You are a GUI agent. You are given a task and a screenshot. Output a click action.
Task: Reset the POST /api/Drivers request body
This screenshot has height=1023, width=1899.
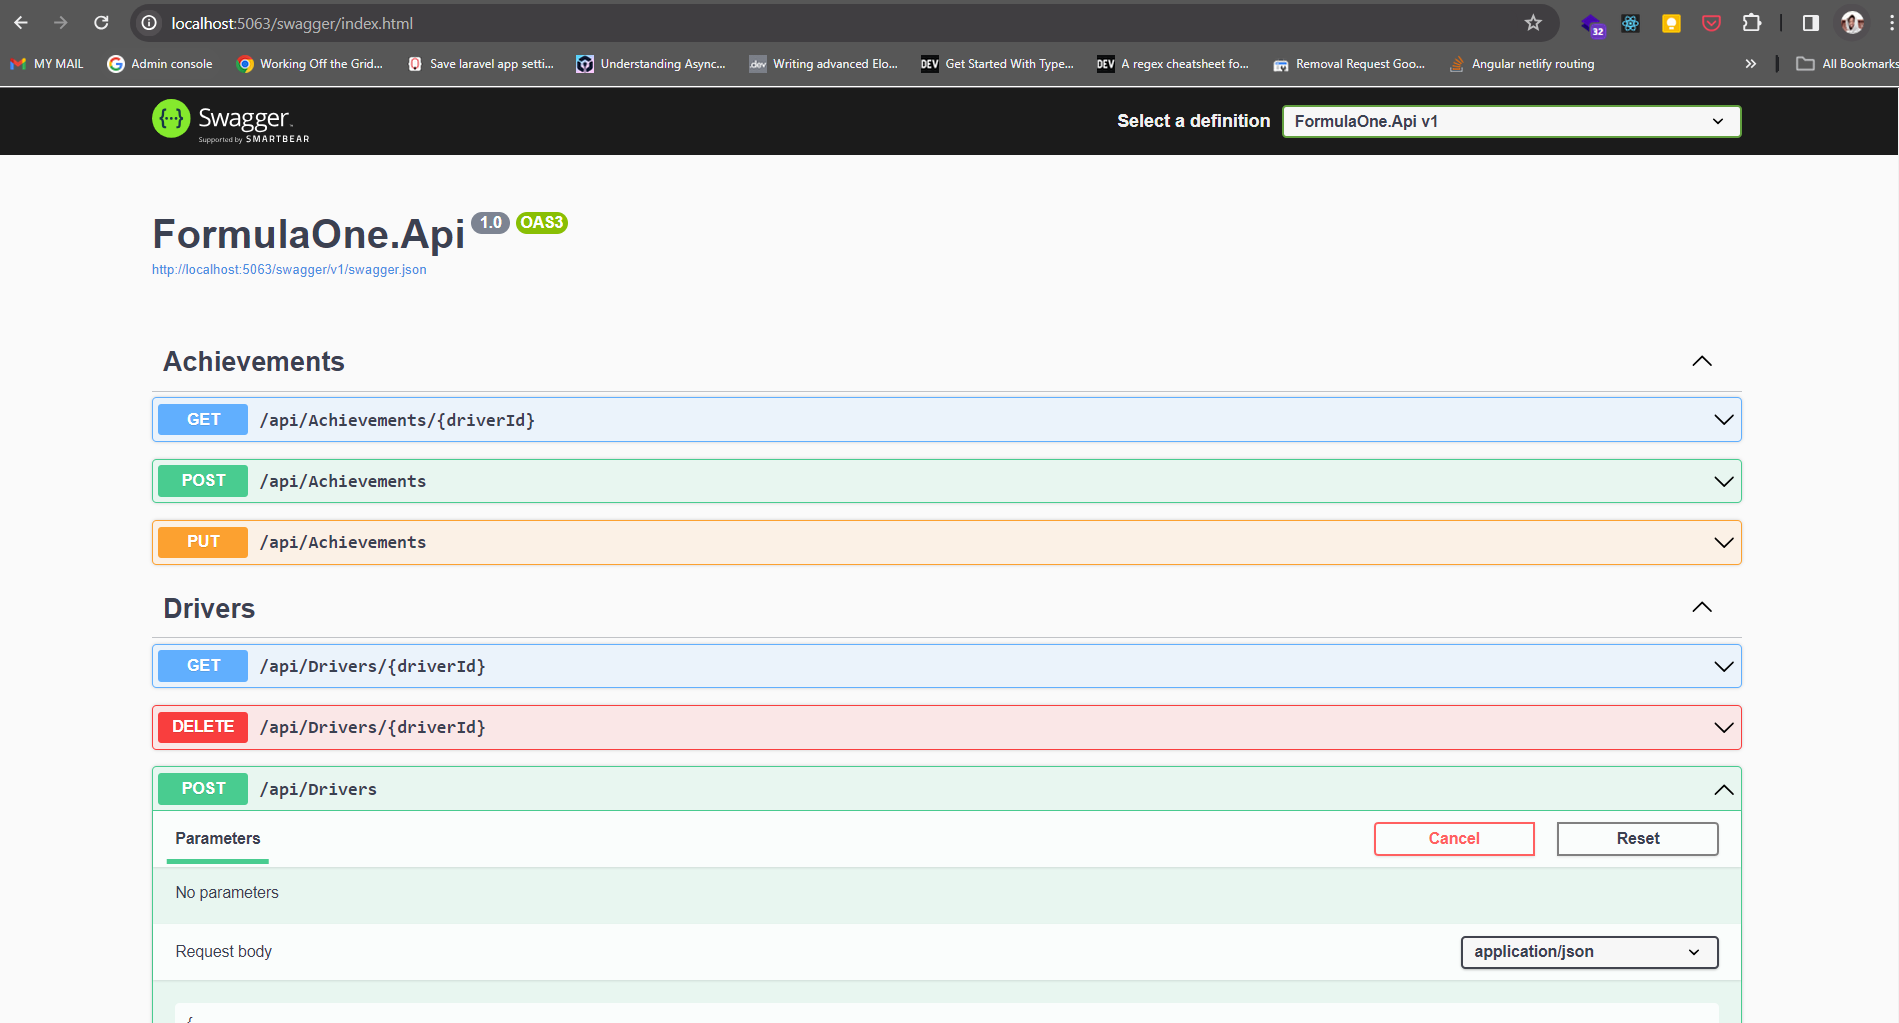[x=1636, y=838]
